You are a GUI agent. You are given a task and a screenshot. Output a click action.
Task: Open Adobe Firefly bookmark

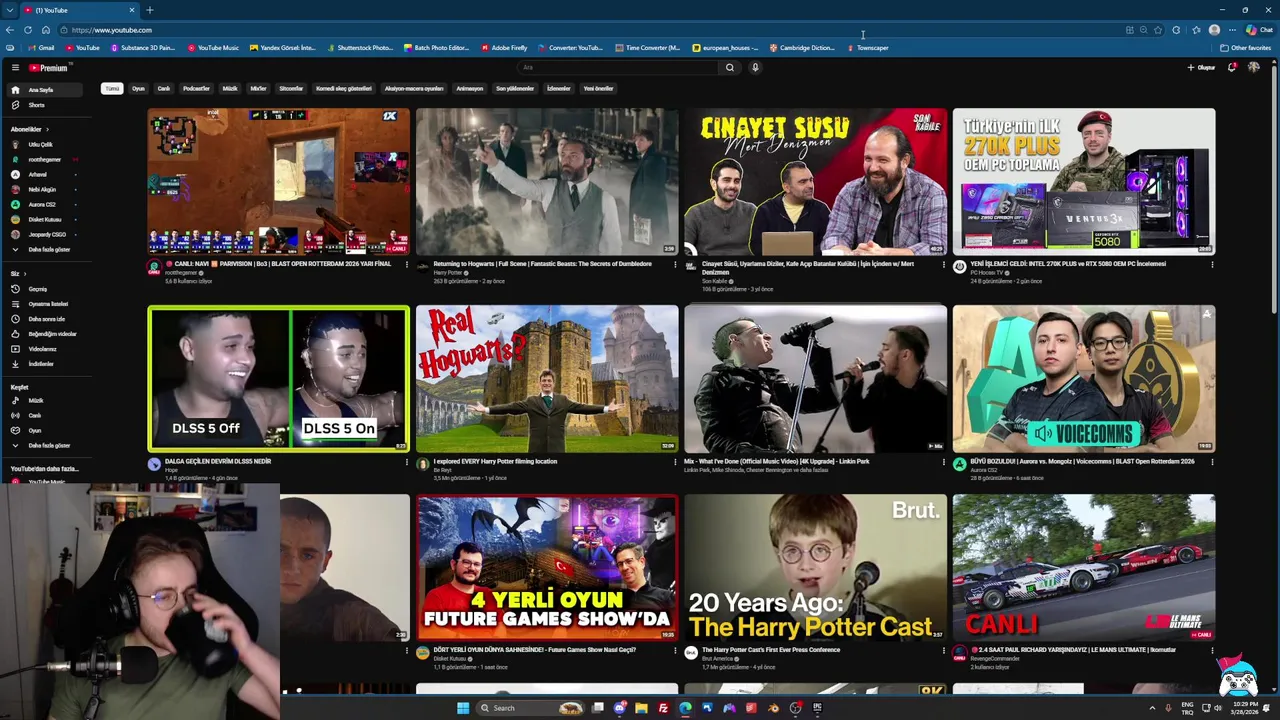point(504,48)
